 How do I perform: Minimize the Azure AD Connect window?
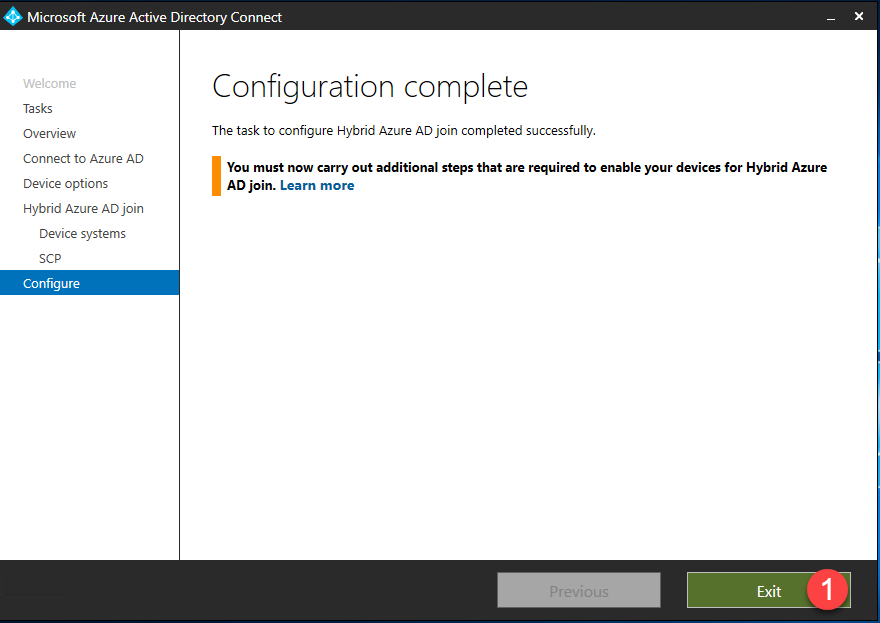(830, 16)
